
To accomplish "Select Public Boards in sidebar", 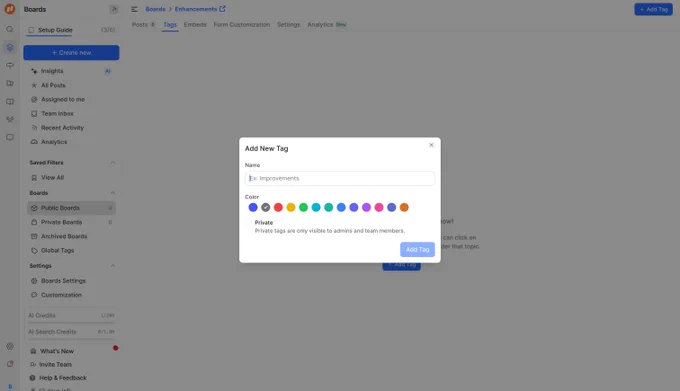I will coord(71,208).
